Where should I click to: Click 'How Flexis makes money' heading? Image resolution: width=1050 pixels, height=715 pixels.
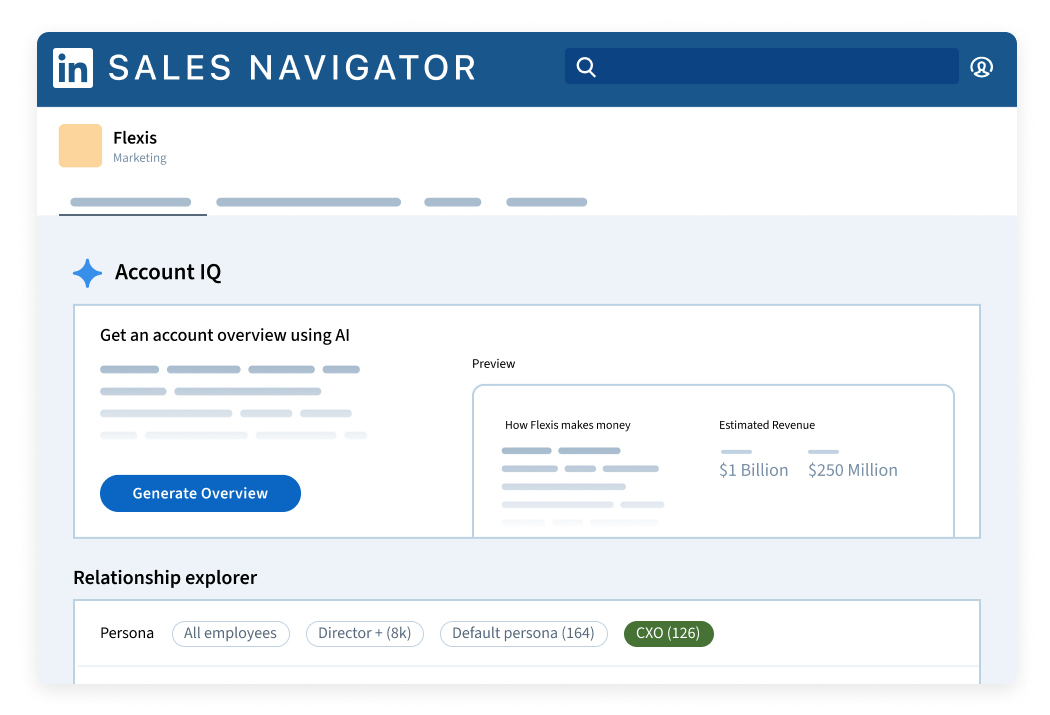(568, 425)
